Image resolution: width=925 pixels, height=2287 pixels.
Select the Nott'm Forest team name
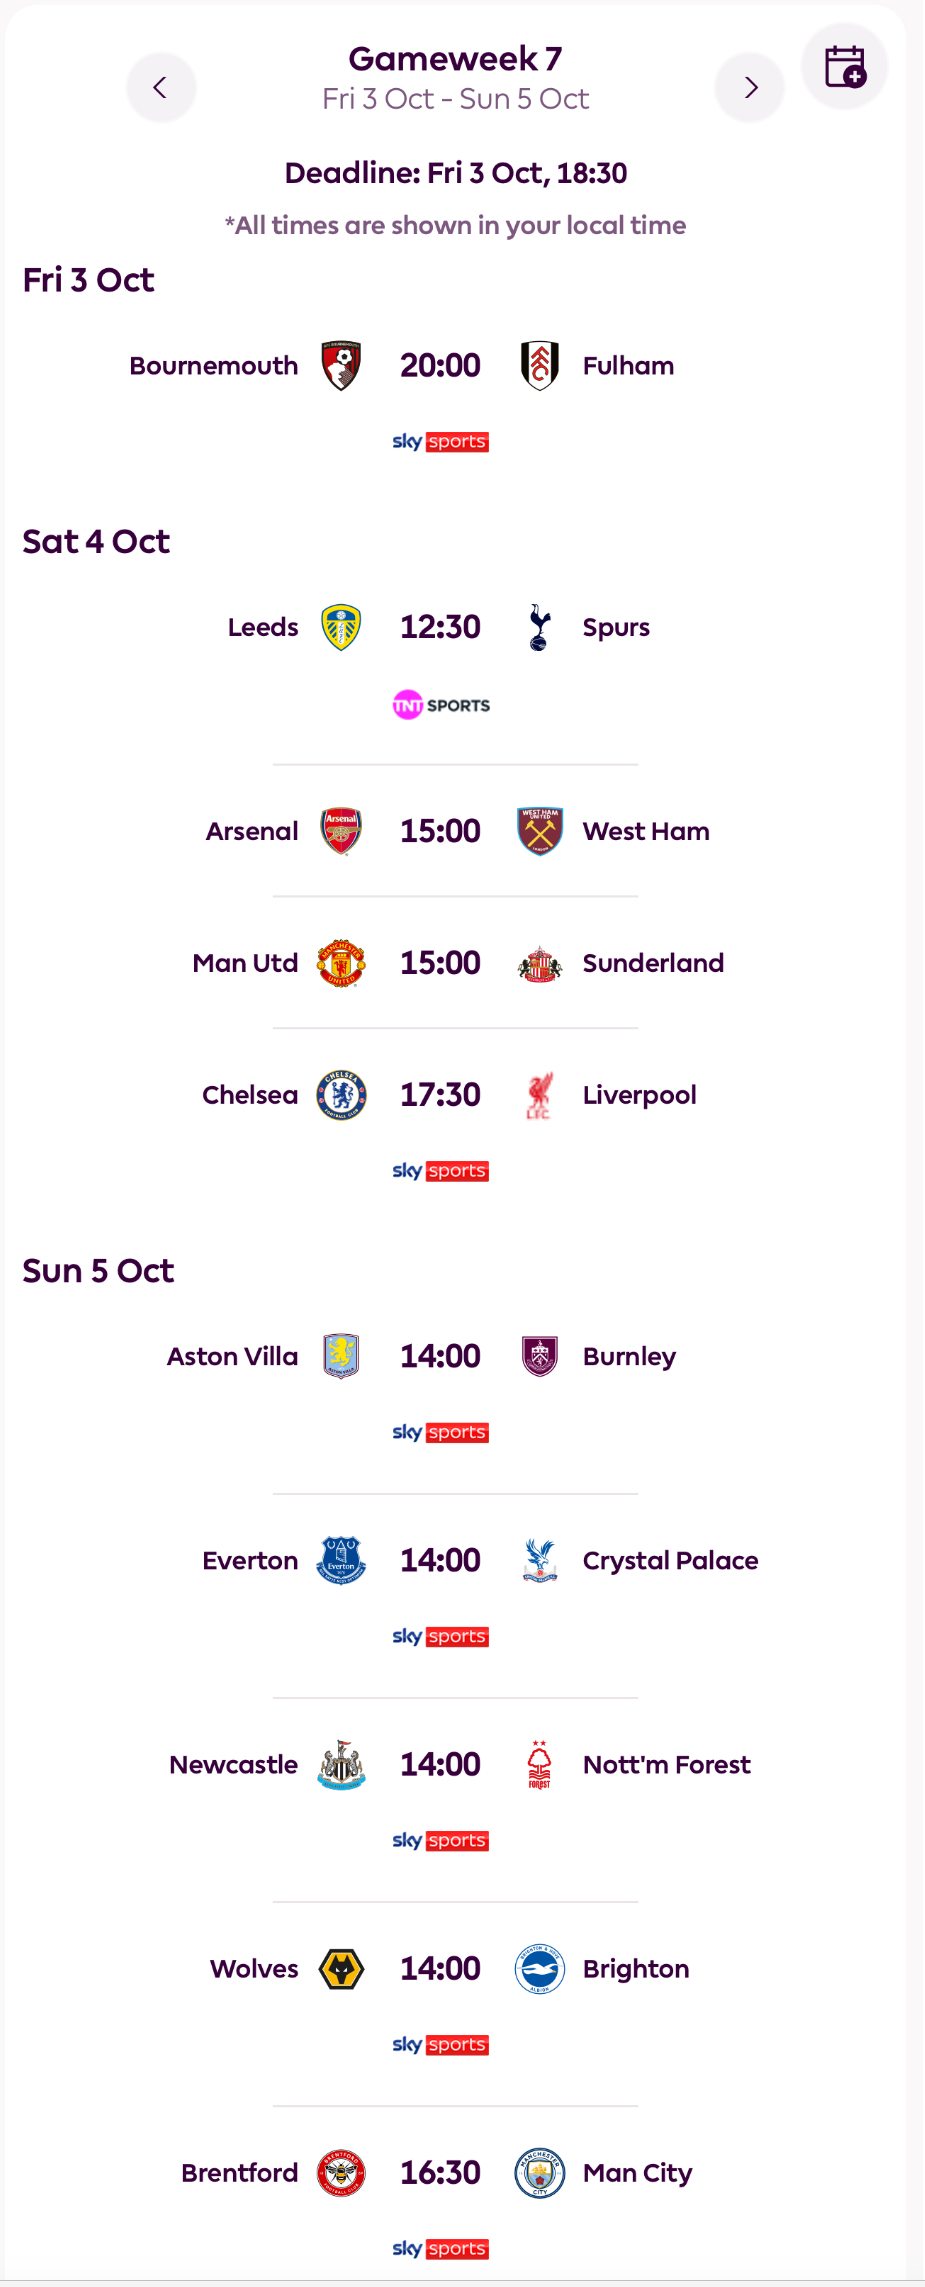coord(667,1766)
